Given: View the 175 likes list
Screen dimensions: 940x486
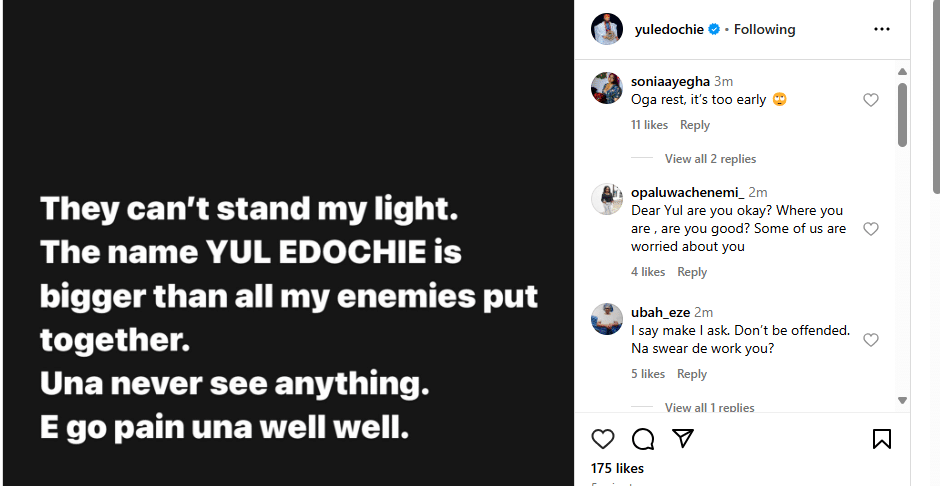Looking at the screenshot, I should [x=617, y=468].
